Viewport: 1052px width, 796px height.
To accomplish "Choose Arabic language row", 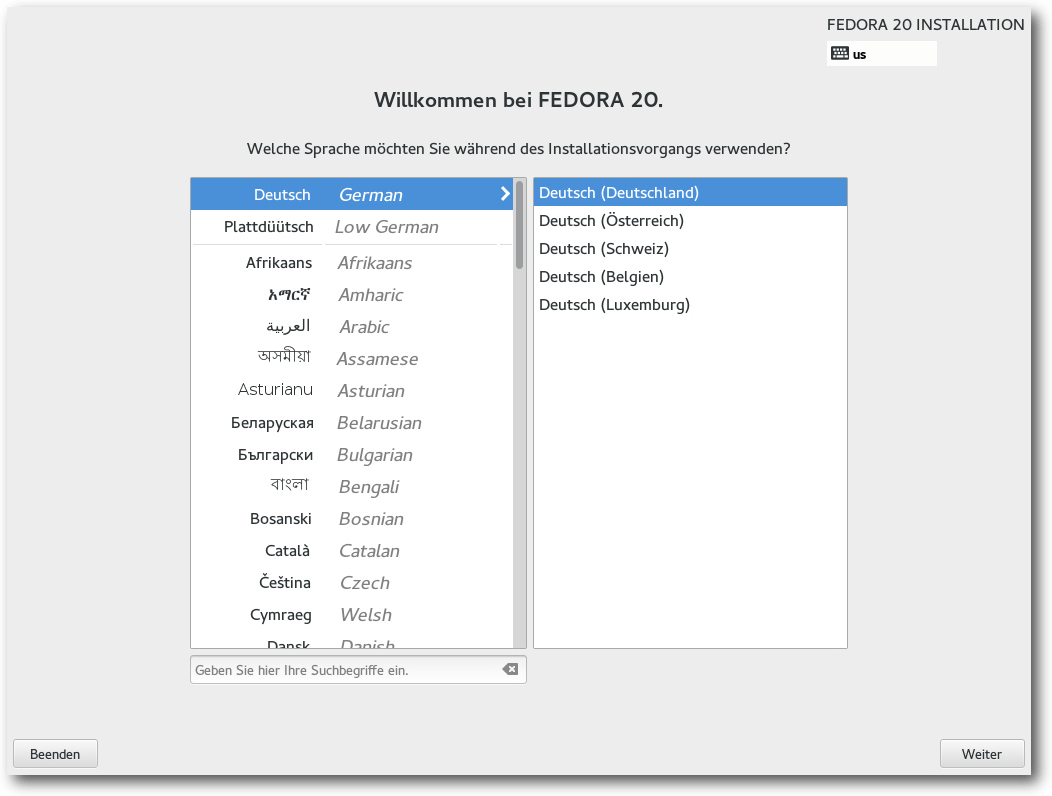I will point(352,327).
